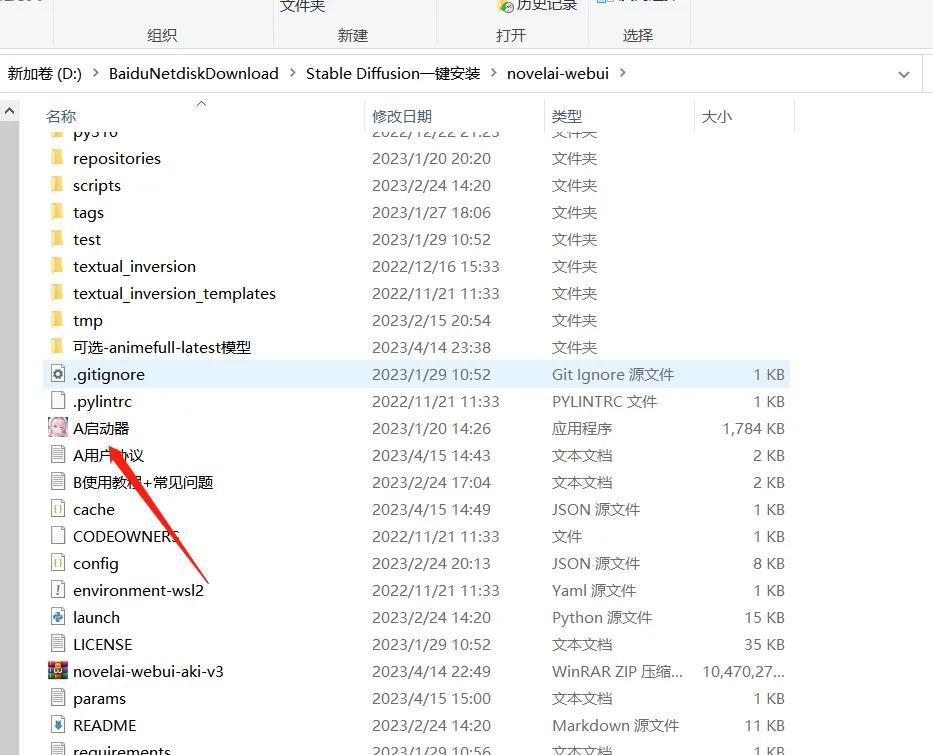
Task: Select the README Markdown file icon
Action: 58,724
